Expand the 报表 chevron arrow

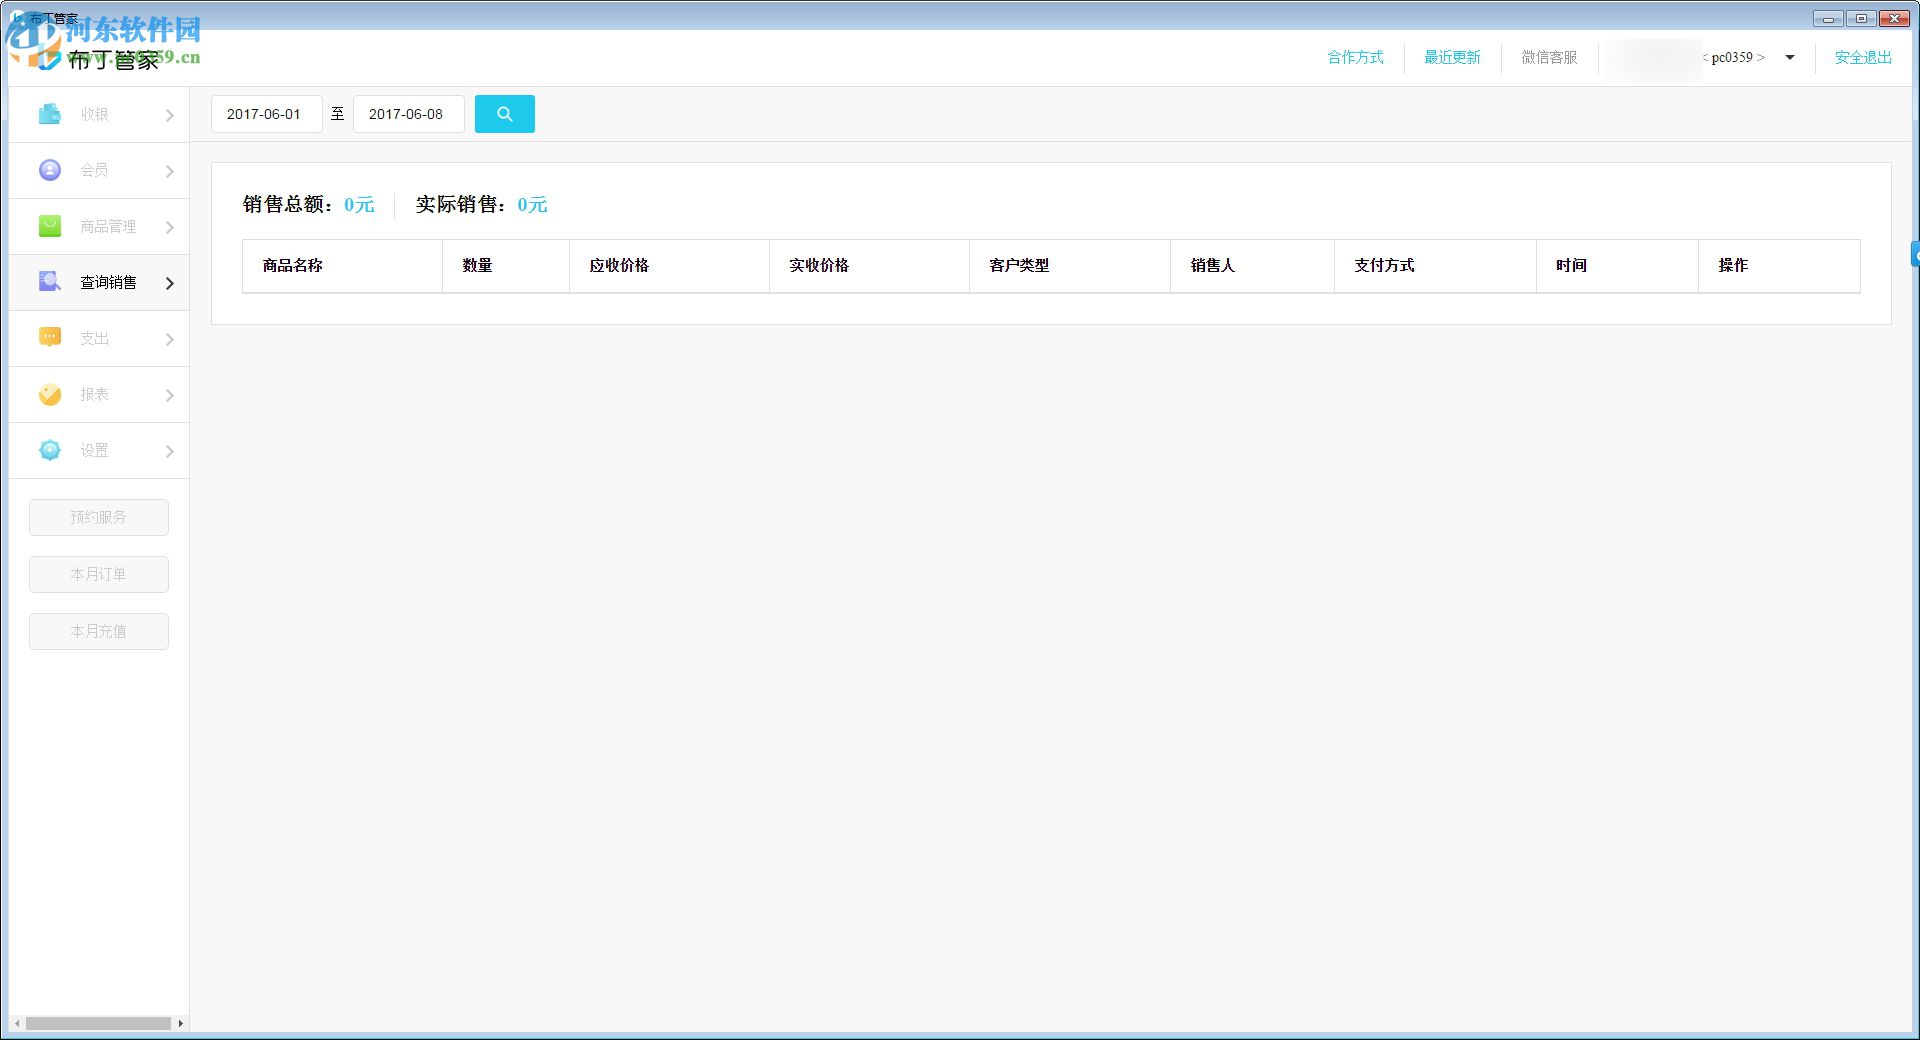(169, 395)
